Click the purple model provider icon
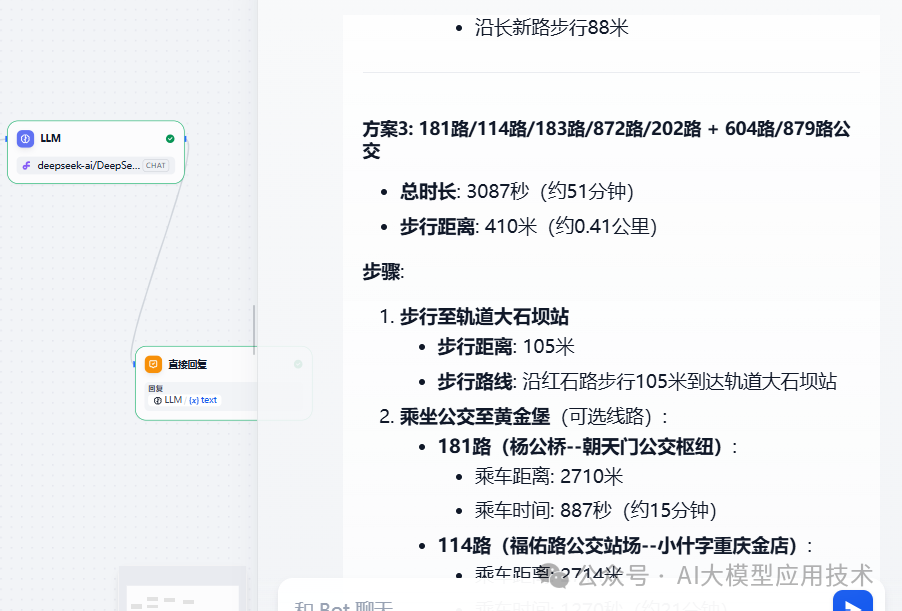902x611 pixels. (x=26, y=165)
